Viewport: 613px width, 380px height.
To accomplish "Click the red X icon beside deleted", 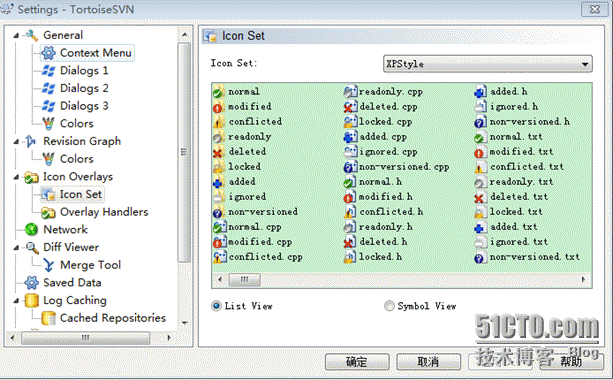I will click(x=219, y=152).
